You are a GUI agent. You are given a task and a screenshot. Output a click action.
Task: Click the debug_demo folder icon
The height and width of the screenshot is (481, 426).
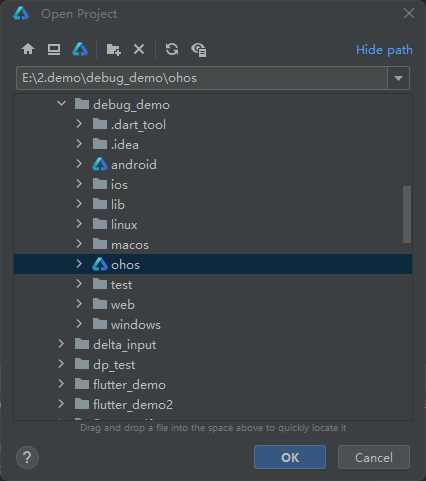click(x=82, y=104)
